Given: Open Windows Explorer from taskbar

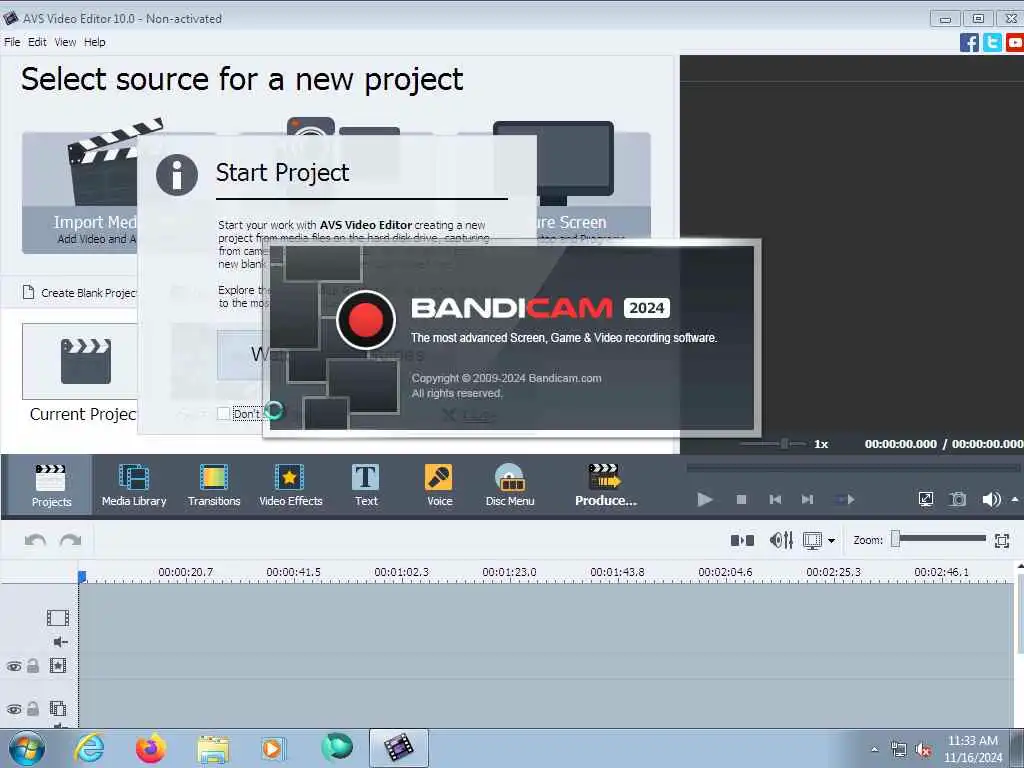Looking at the screenshot, I should click(x=213, y=748).
